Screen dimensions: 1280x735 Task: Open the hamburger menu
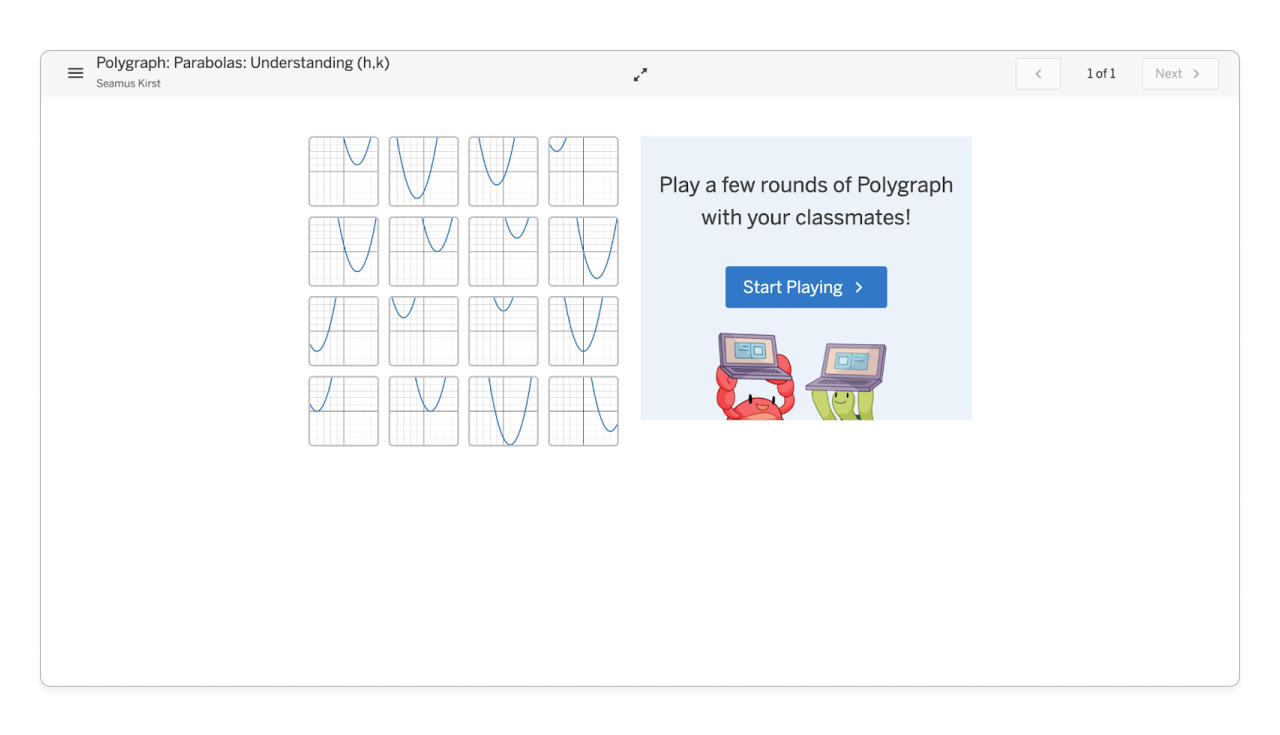click(75, 73)
